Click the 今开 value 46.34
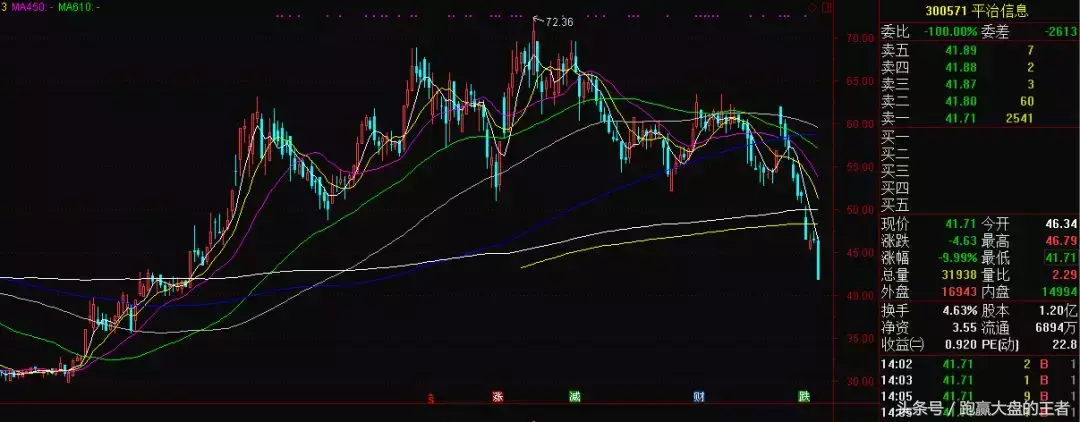1080x422 pixels. coord(1061,224)
